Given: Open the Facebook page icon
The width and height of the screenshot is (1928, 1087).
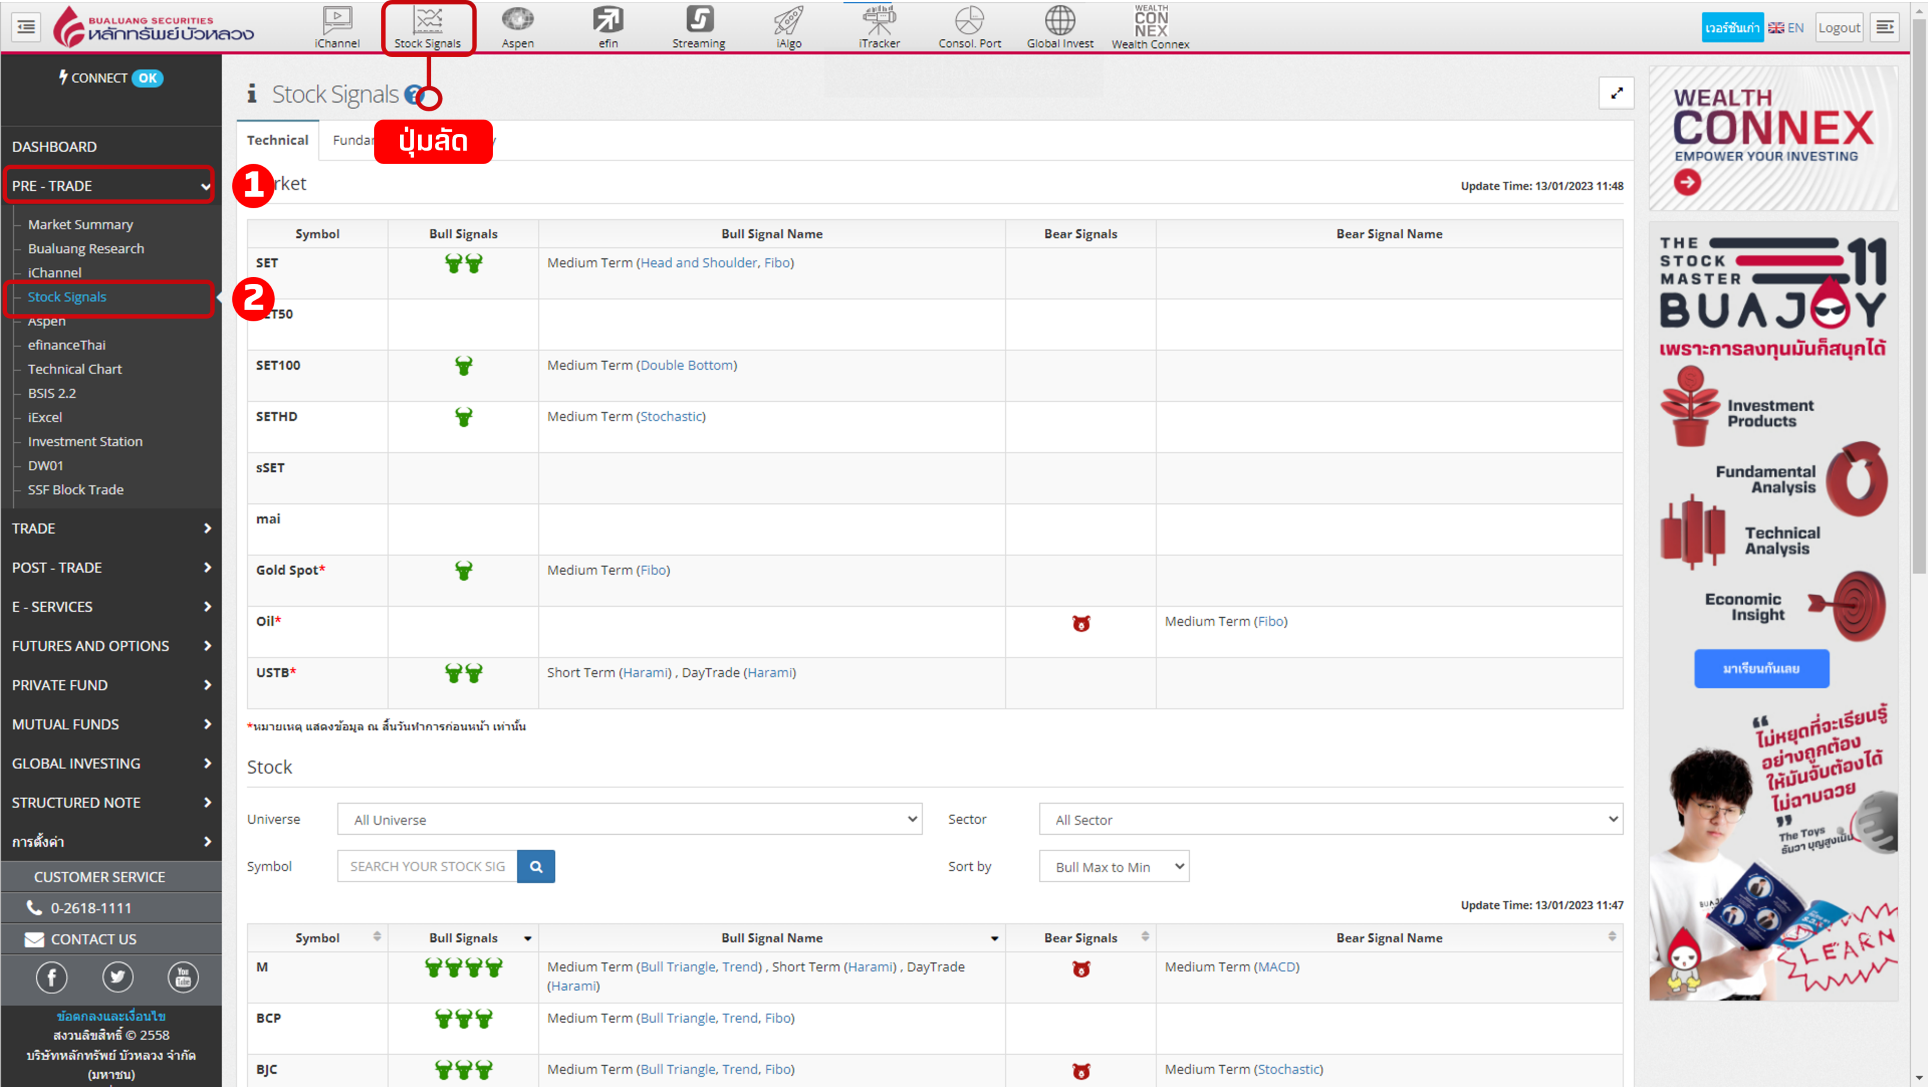Looking at the screenshot, I should point(51,977).
